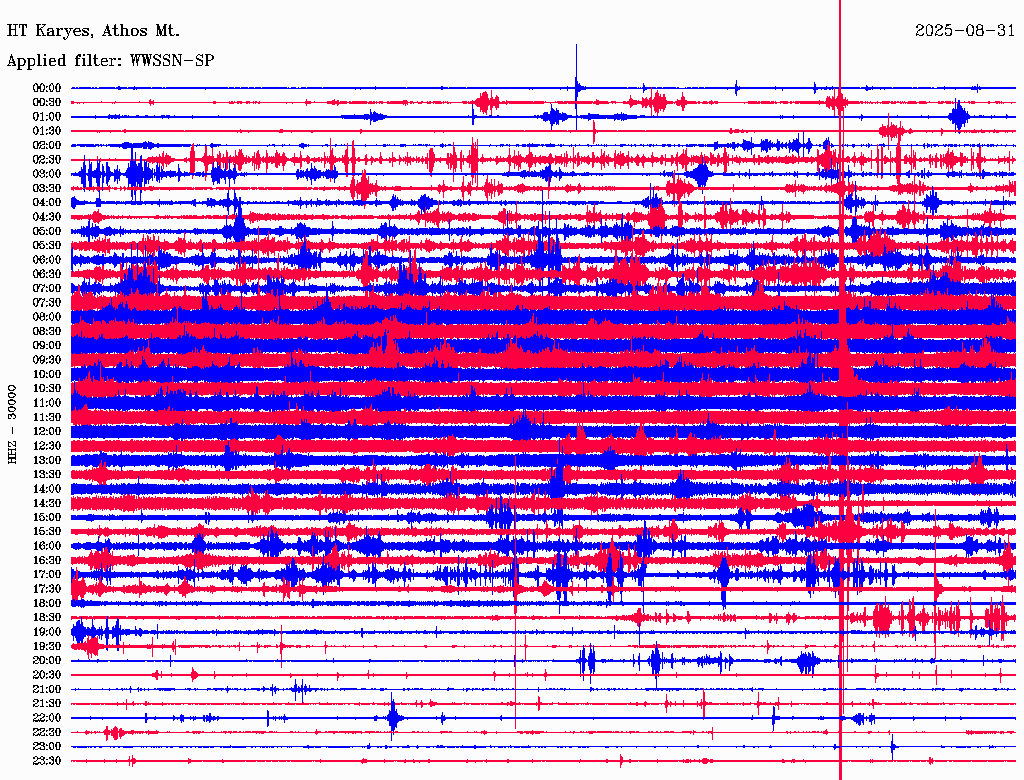Click the 07:30 time label

click(x=47, y=302)
